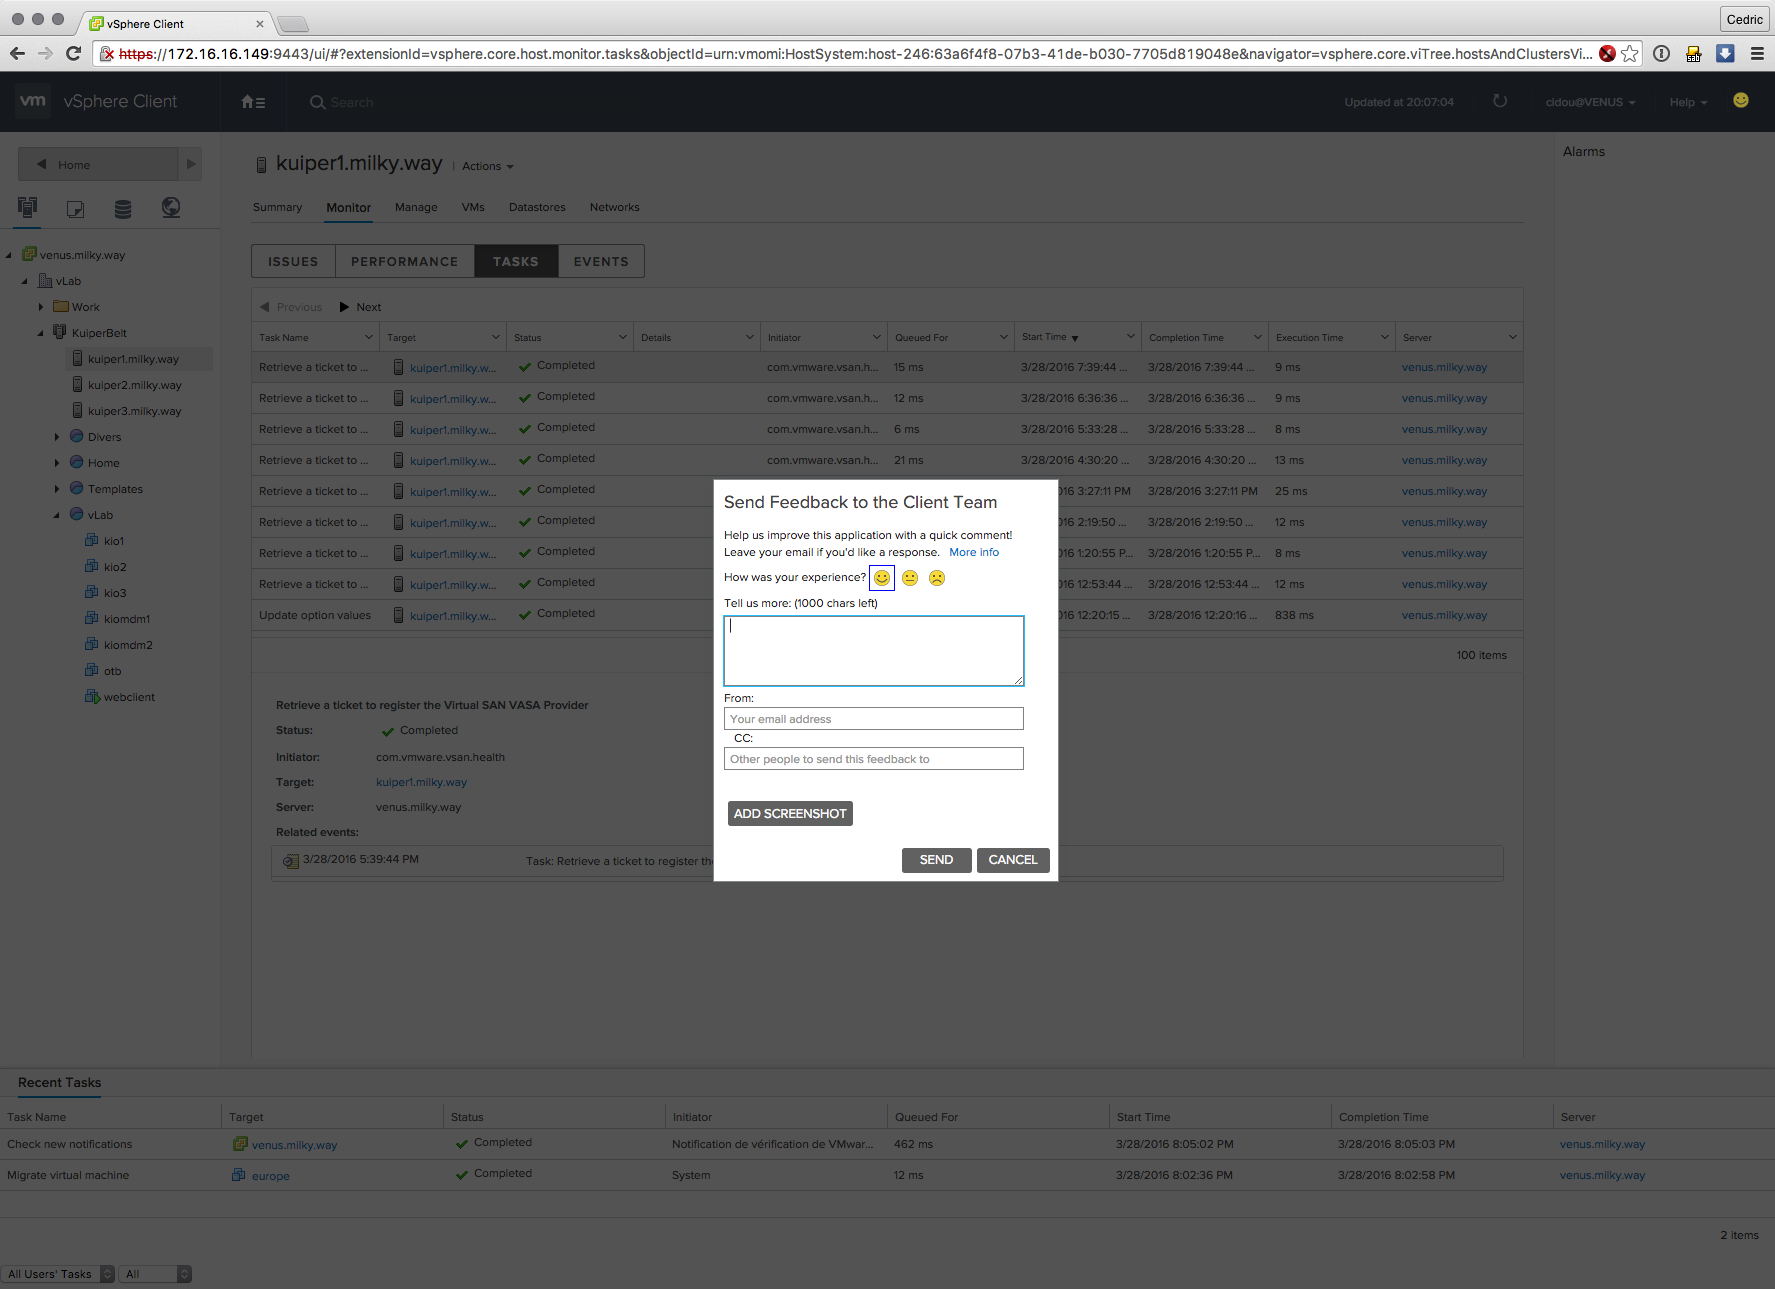This screenshot has height=1289, width=1775.
Task: Expand the Help dropdown menu
Action: coord(1688,102)
